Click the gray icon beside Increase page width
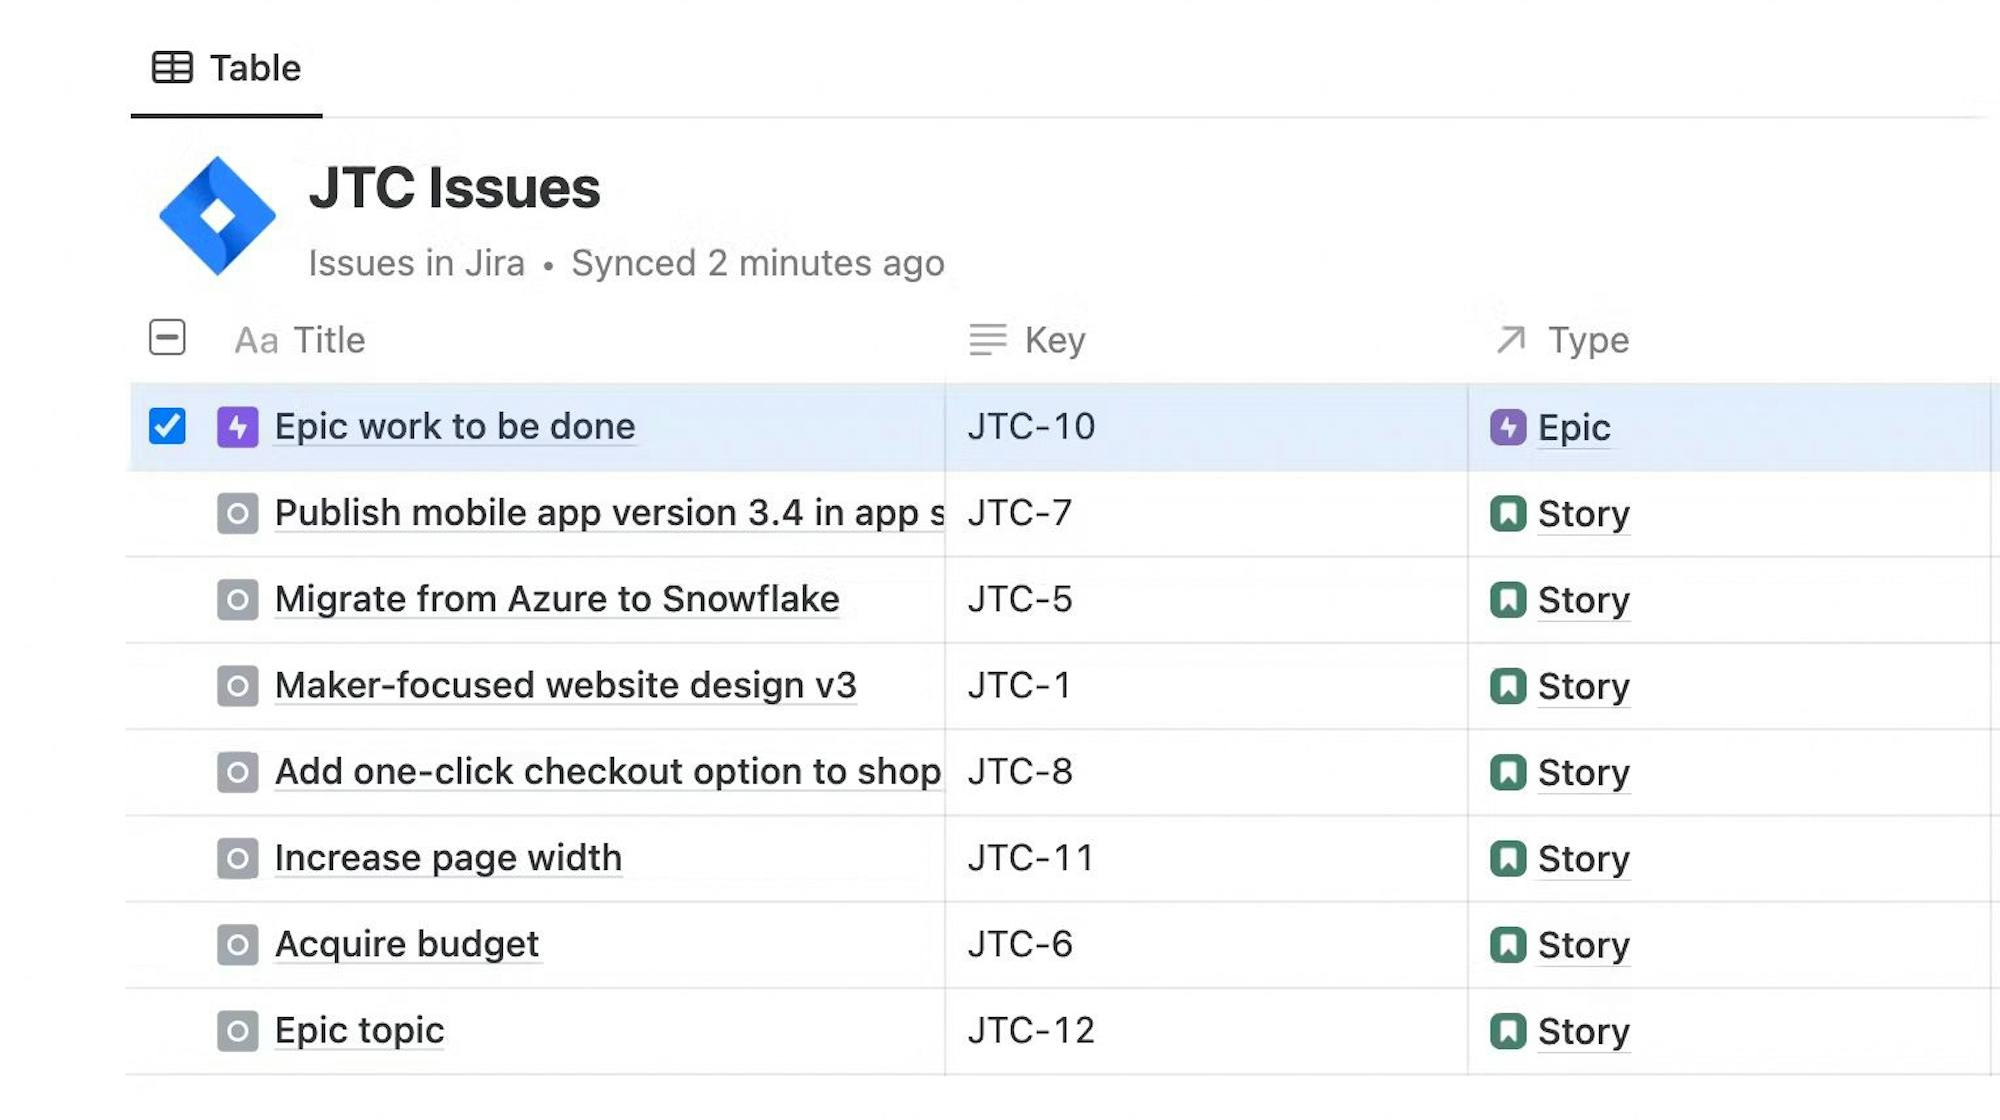 (x=238, y=858)
